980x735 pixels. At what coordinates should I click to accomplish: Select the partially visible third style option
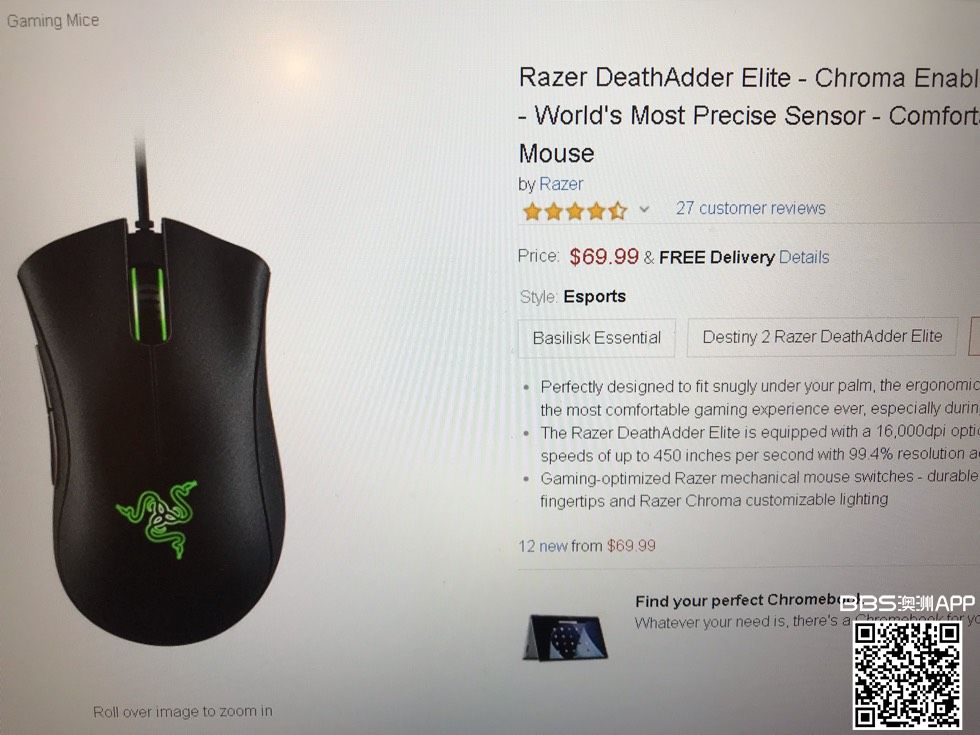click(x=974, y=336)
